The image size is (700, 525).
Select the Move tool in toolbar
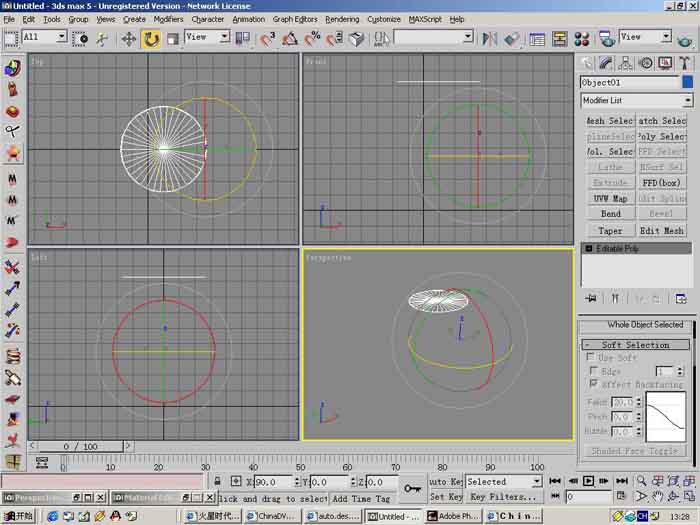(x=129, y=39)
